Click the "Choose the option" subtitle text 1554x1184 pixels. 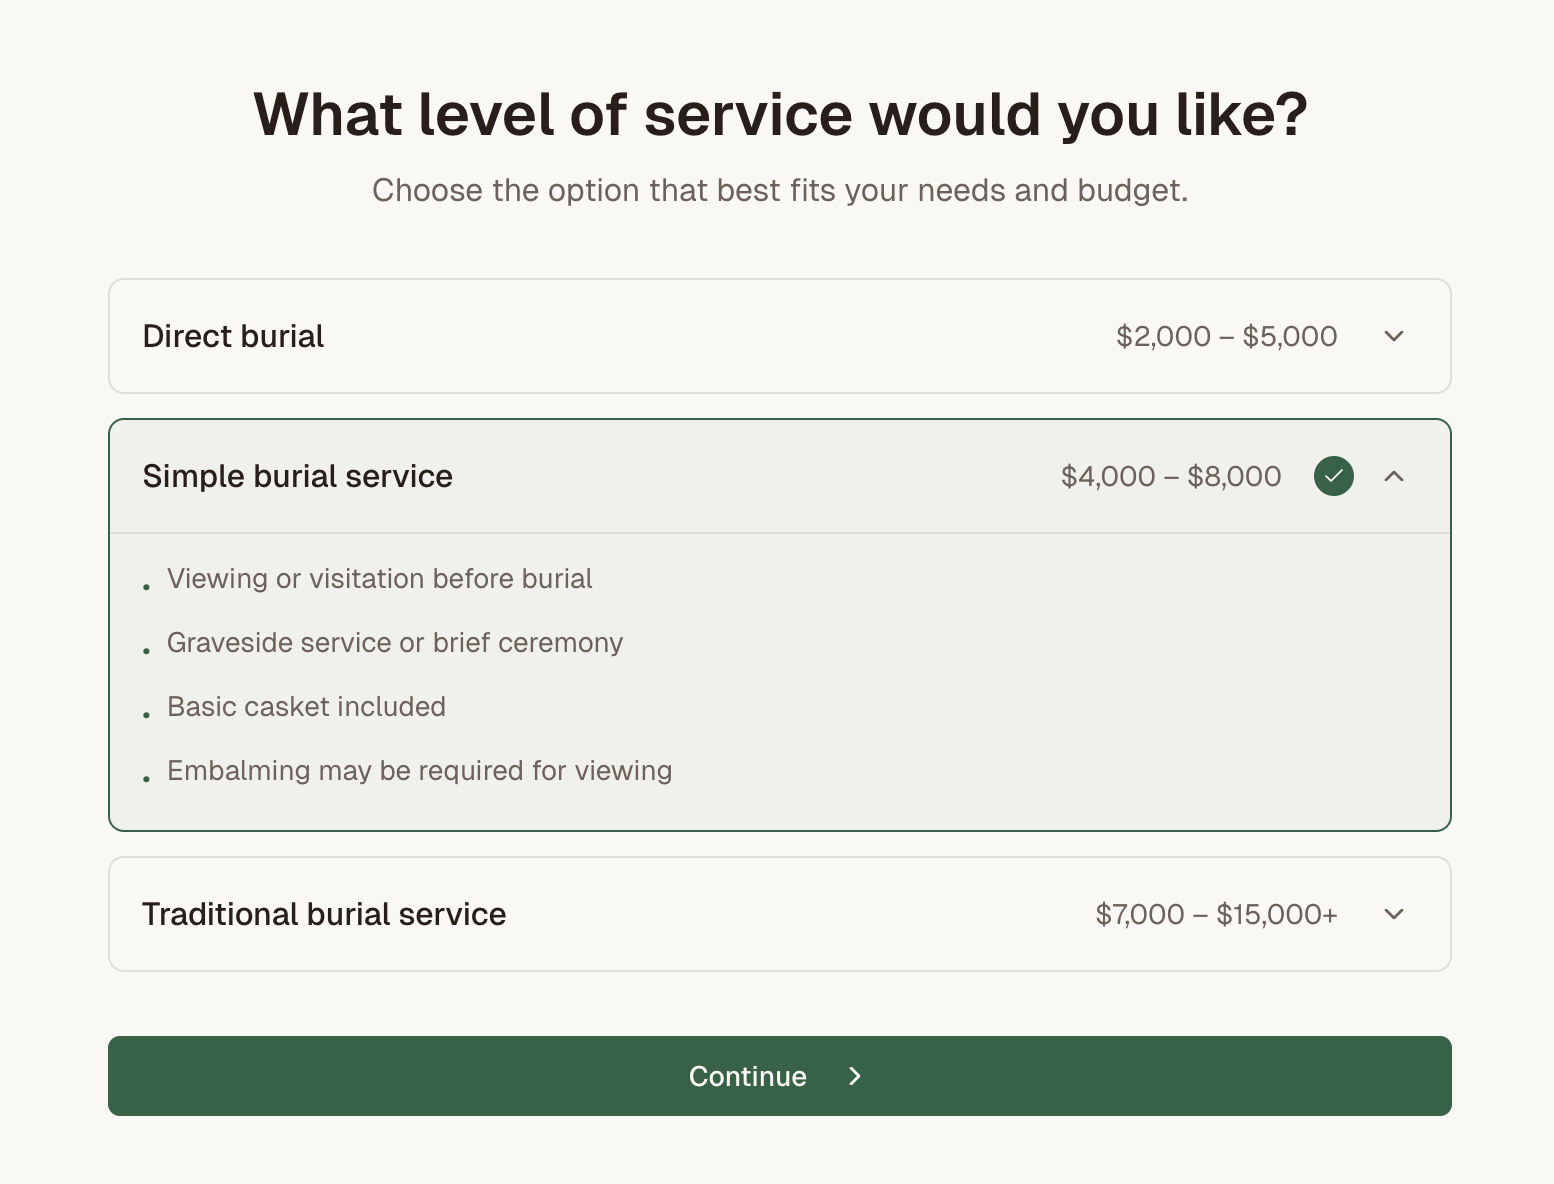780,190
